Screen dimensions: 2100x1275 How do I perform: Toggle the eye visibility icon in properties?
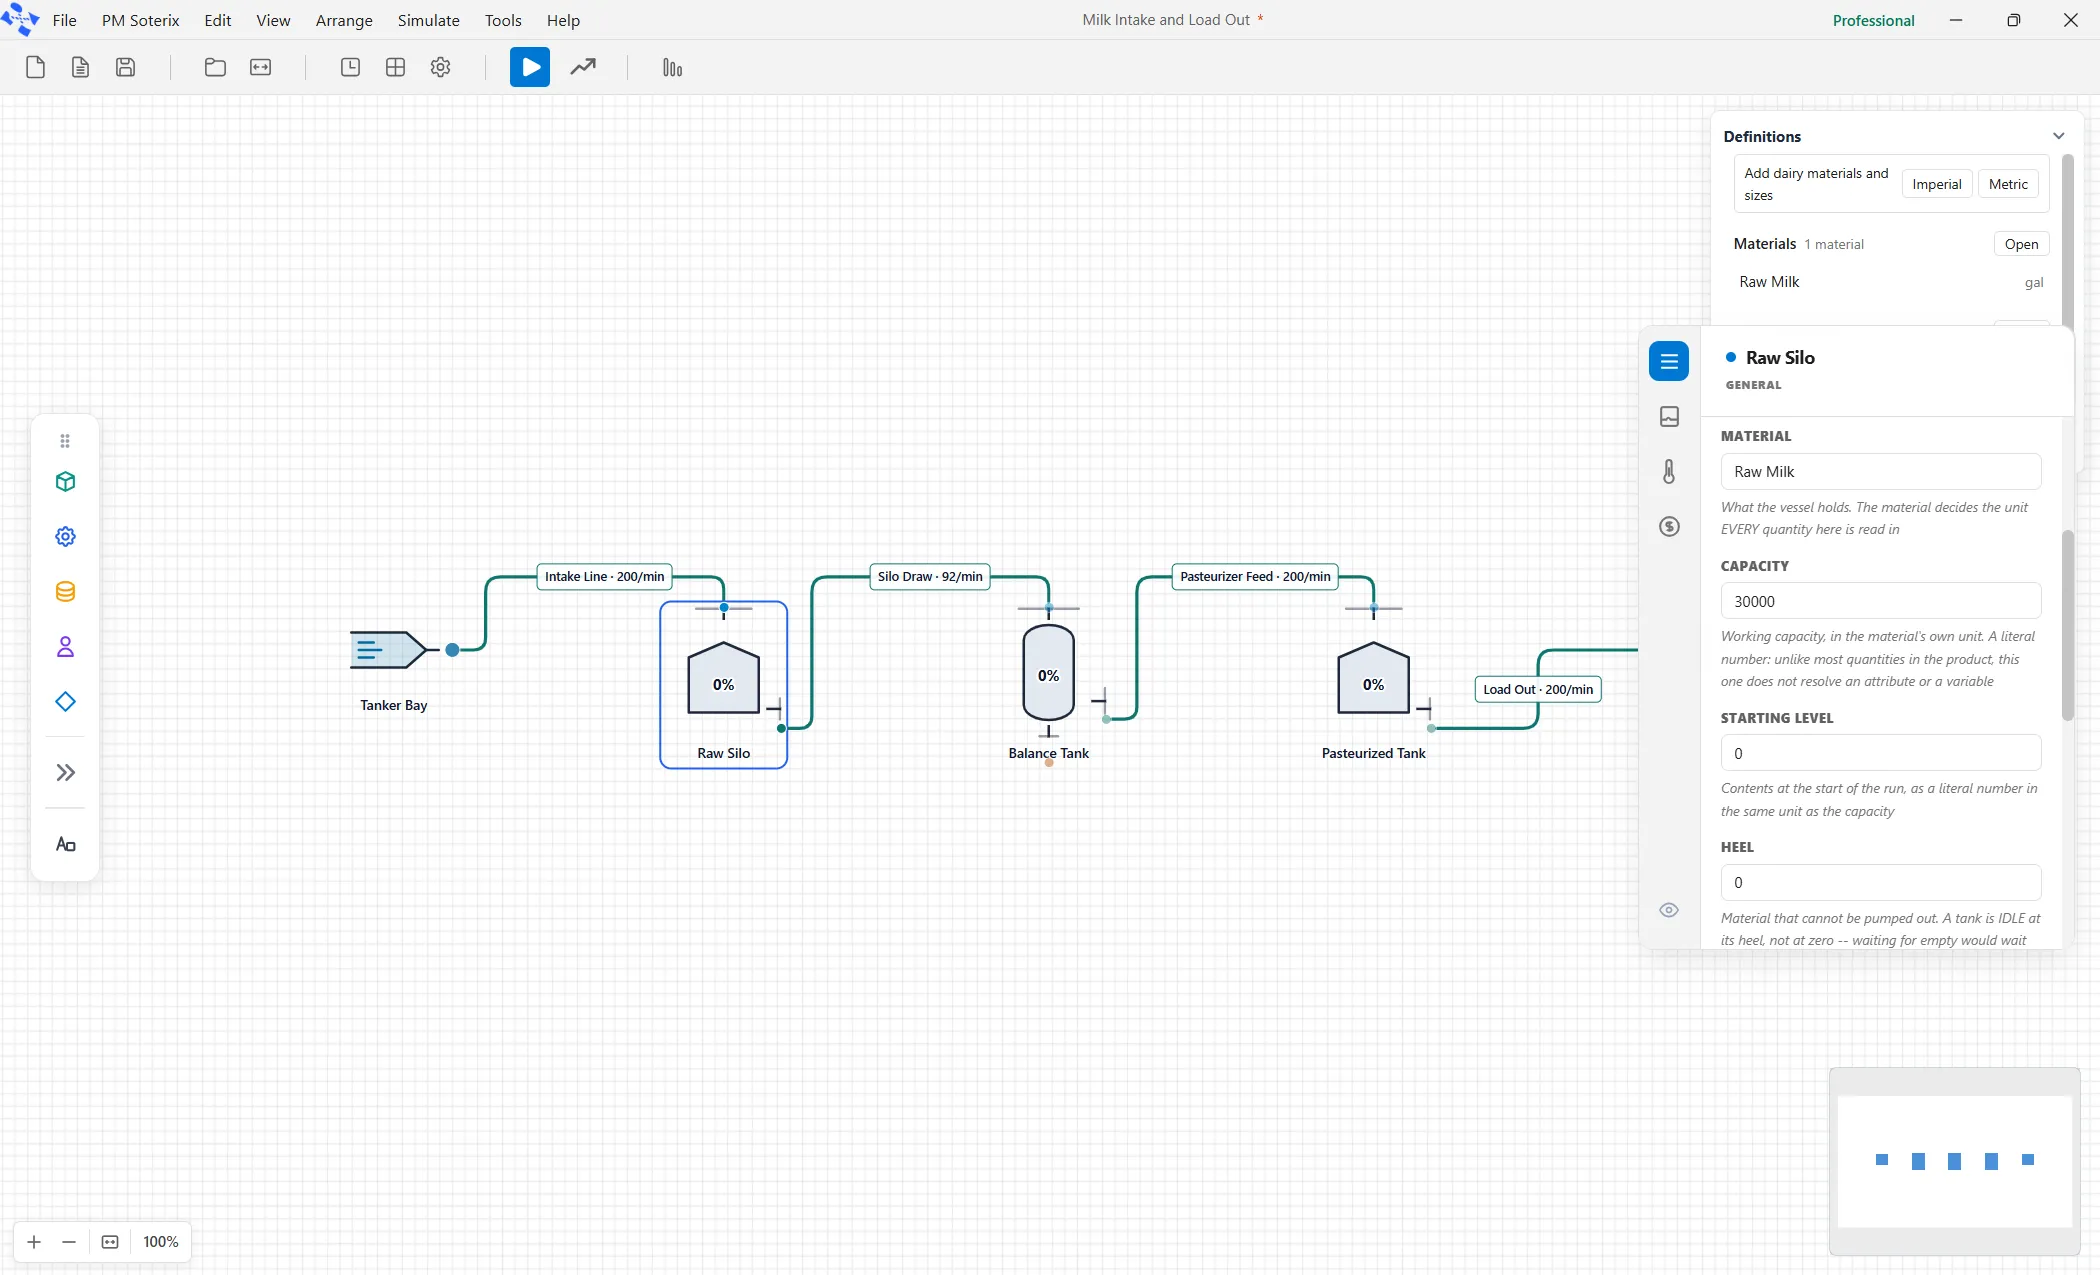pyautogui.click(x=1669, y=910)
